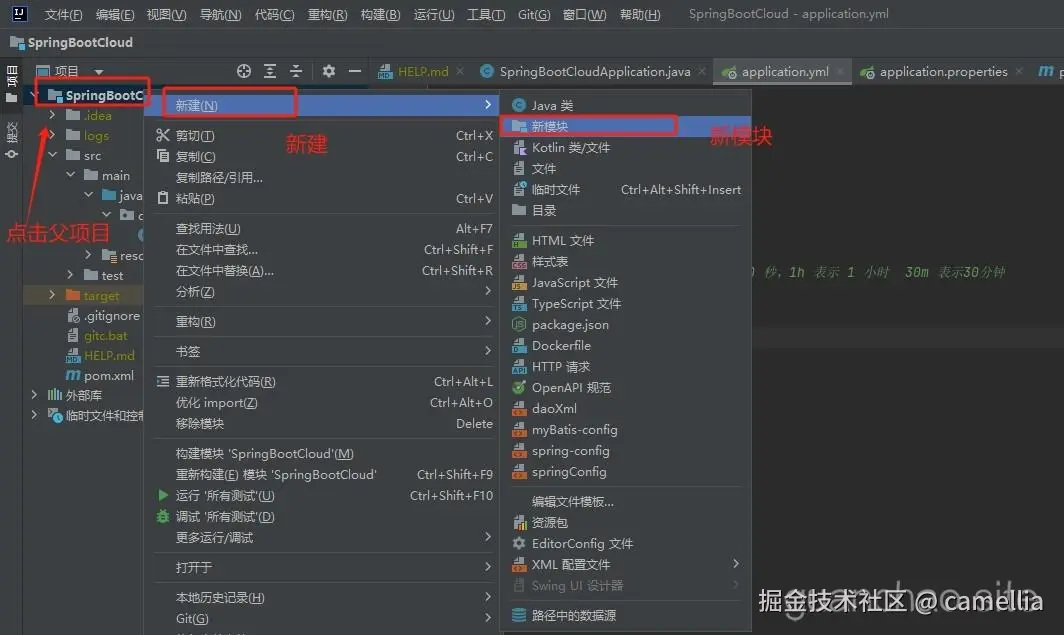Expand the logs folder
1064x635 pixels.
pyautogui.click(x=52, y=135)
